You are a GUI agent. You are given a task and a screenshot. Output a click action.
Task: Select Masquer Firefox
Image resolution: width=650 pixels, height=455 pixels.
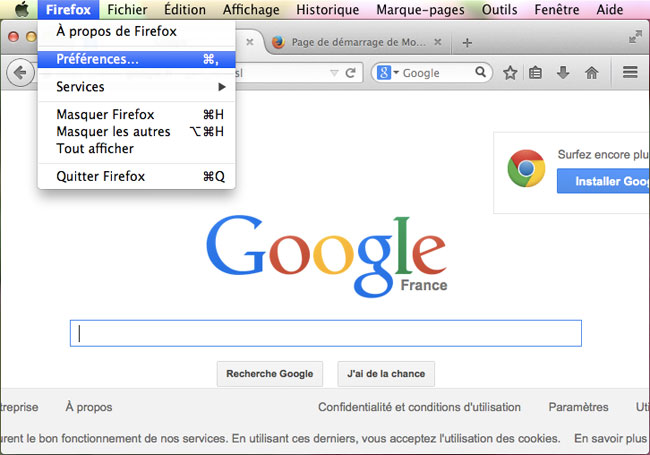click(x=136, y=114)
